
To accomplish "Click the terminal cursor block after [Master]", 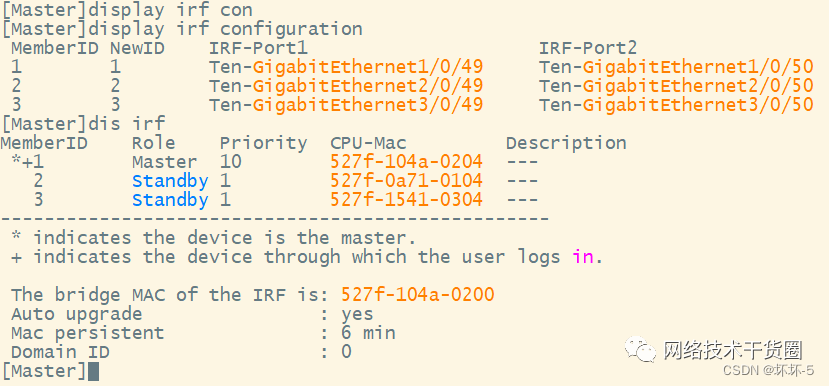I will click(93, 371).
